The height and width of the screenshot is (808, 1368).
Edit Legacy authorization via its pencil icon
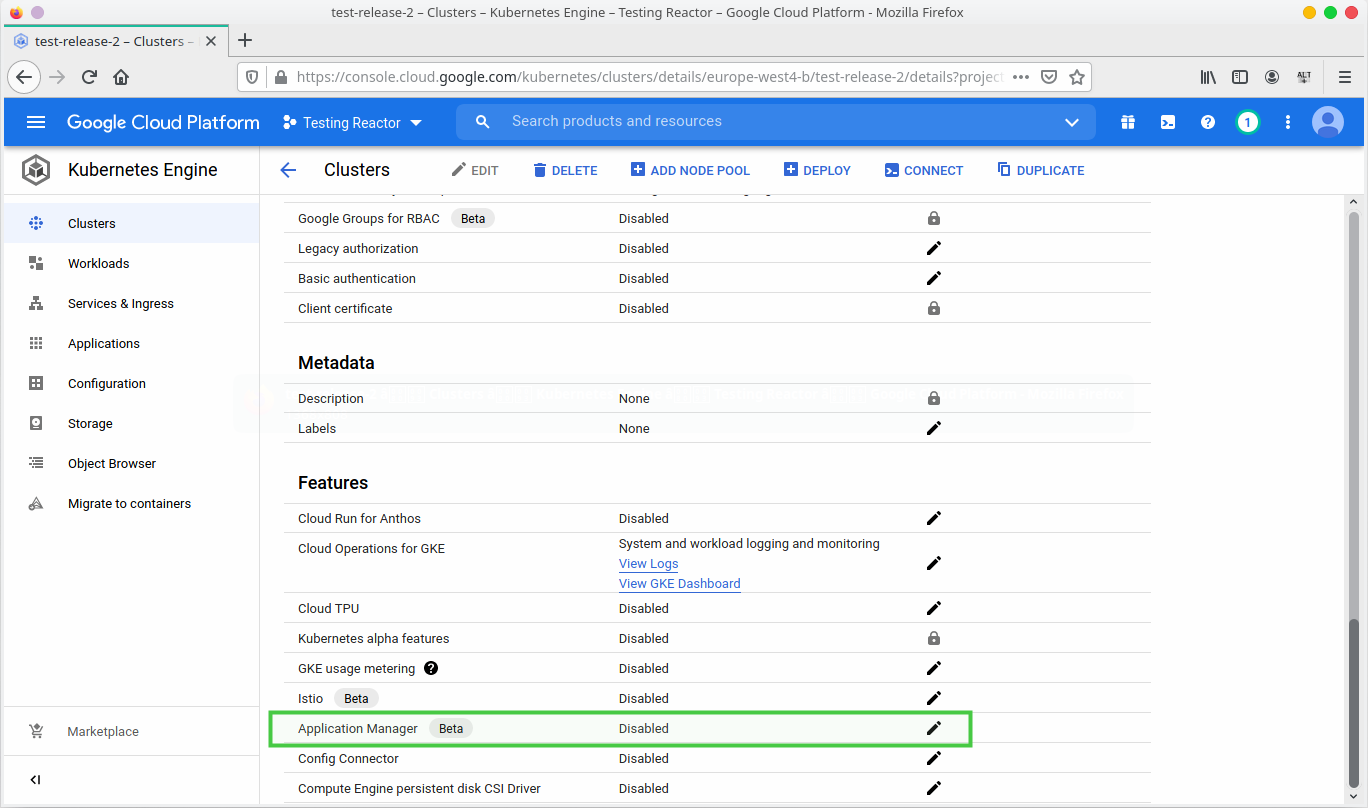934,248
